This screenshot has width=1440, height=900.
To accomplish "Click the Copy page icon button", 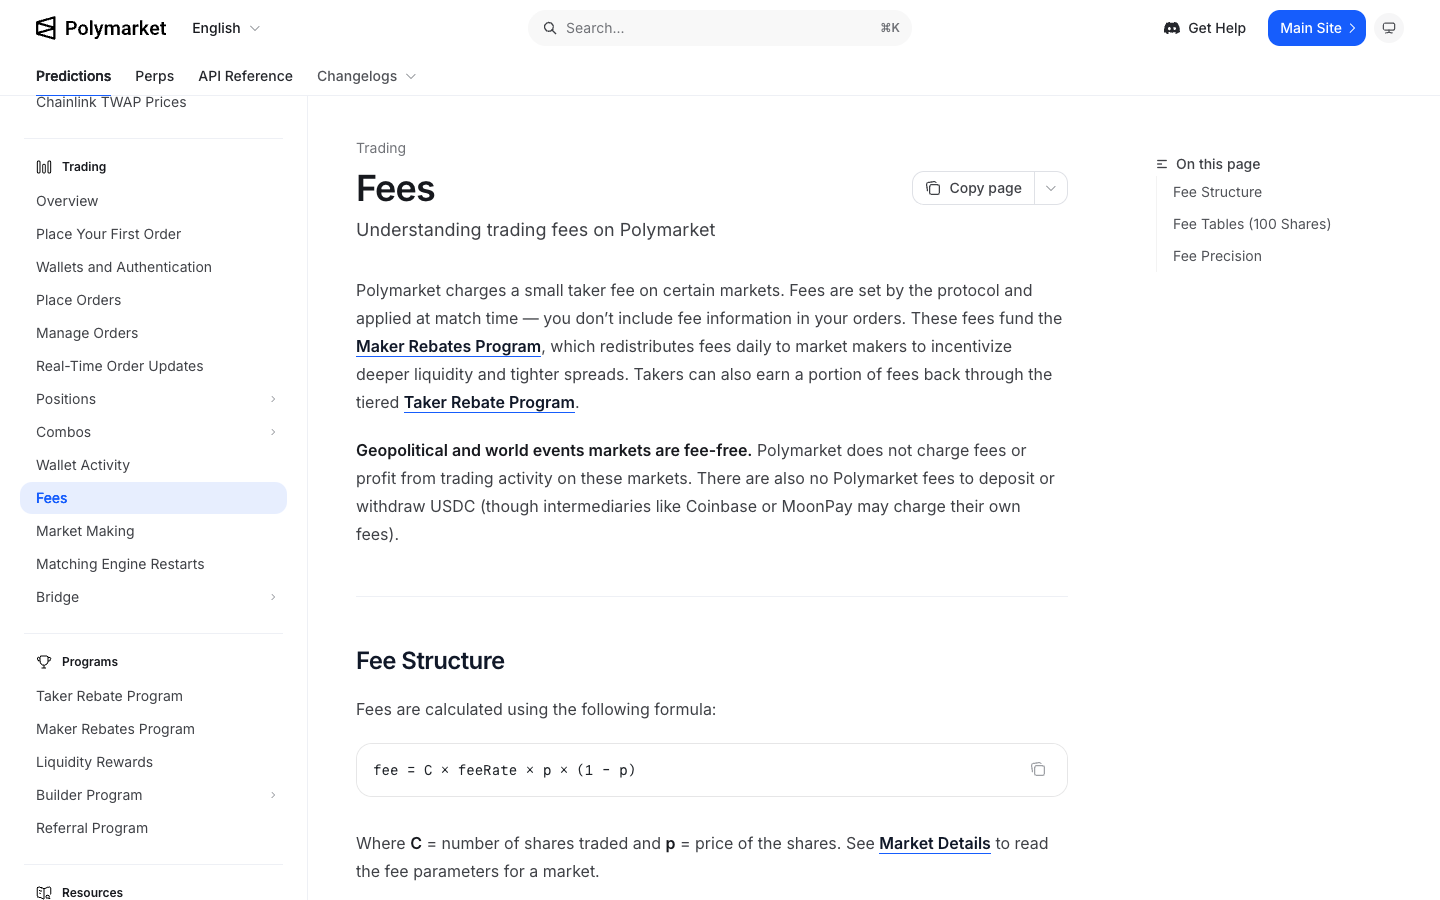I will (933, 188).
